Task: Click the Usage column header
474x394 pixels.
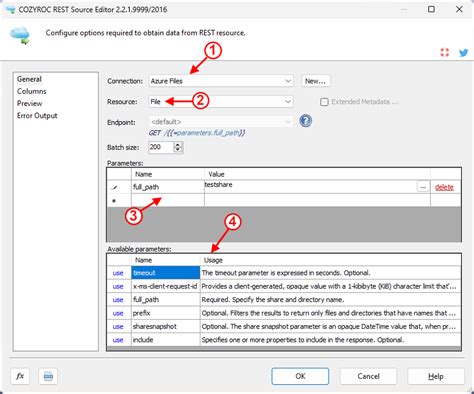Action: (331, 260)
